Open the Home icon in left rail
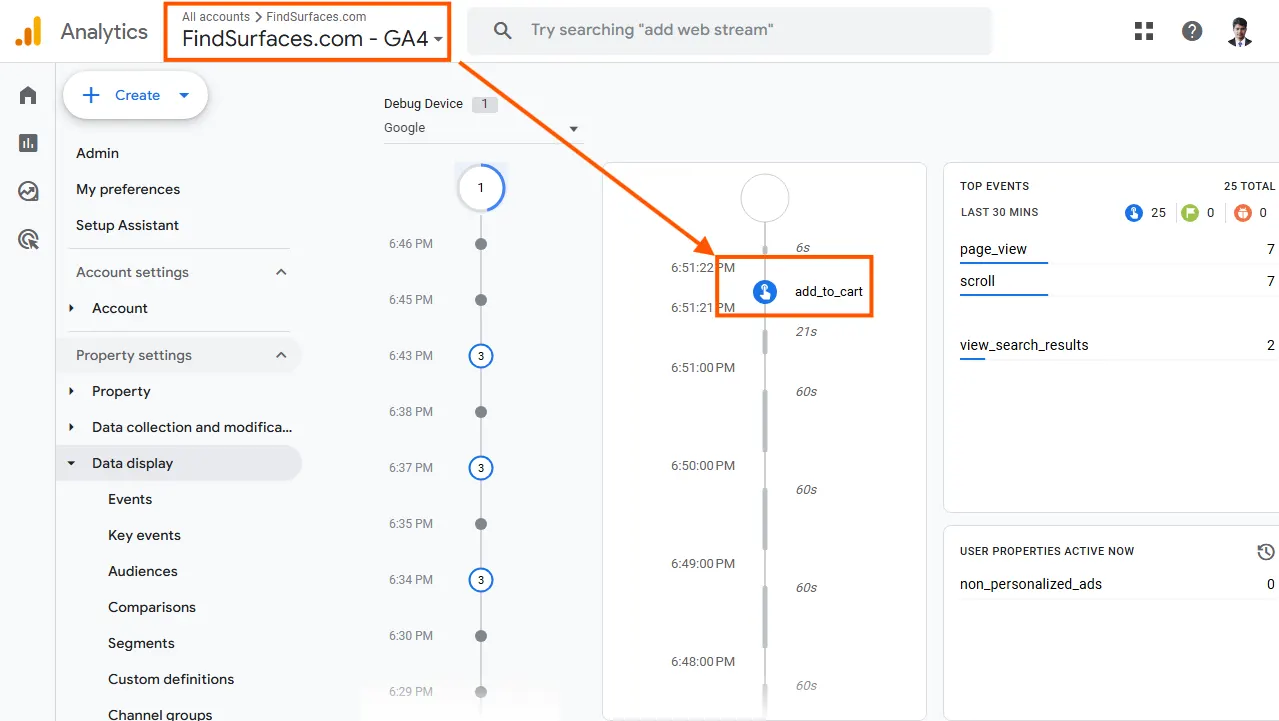Image resolution: width=1279 pixels, height=721 pixels. click(x=28, y=96)
